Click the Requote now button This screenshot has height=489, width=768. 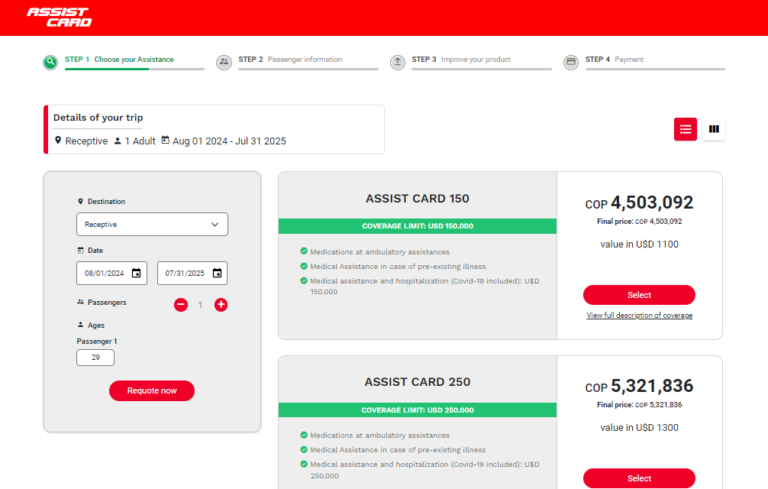pos(152,391)
